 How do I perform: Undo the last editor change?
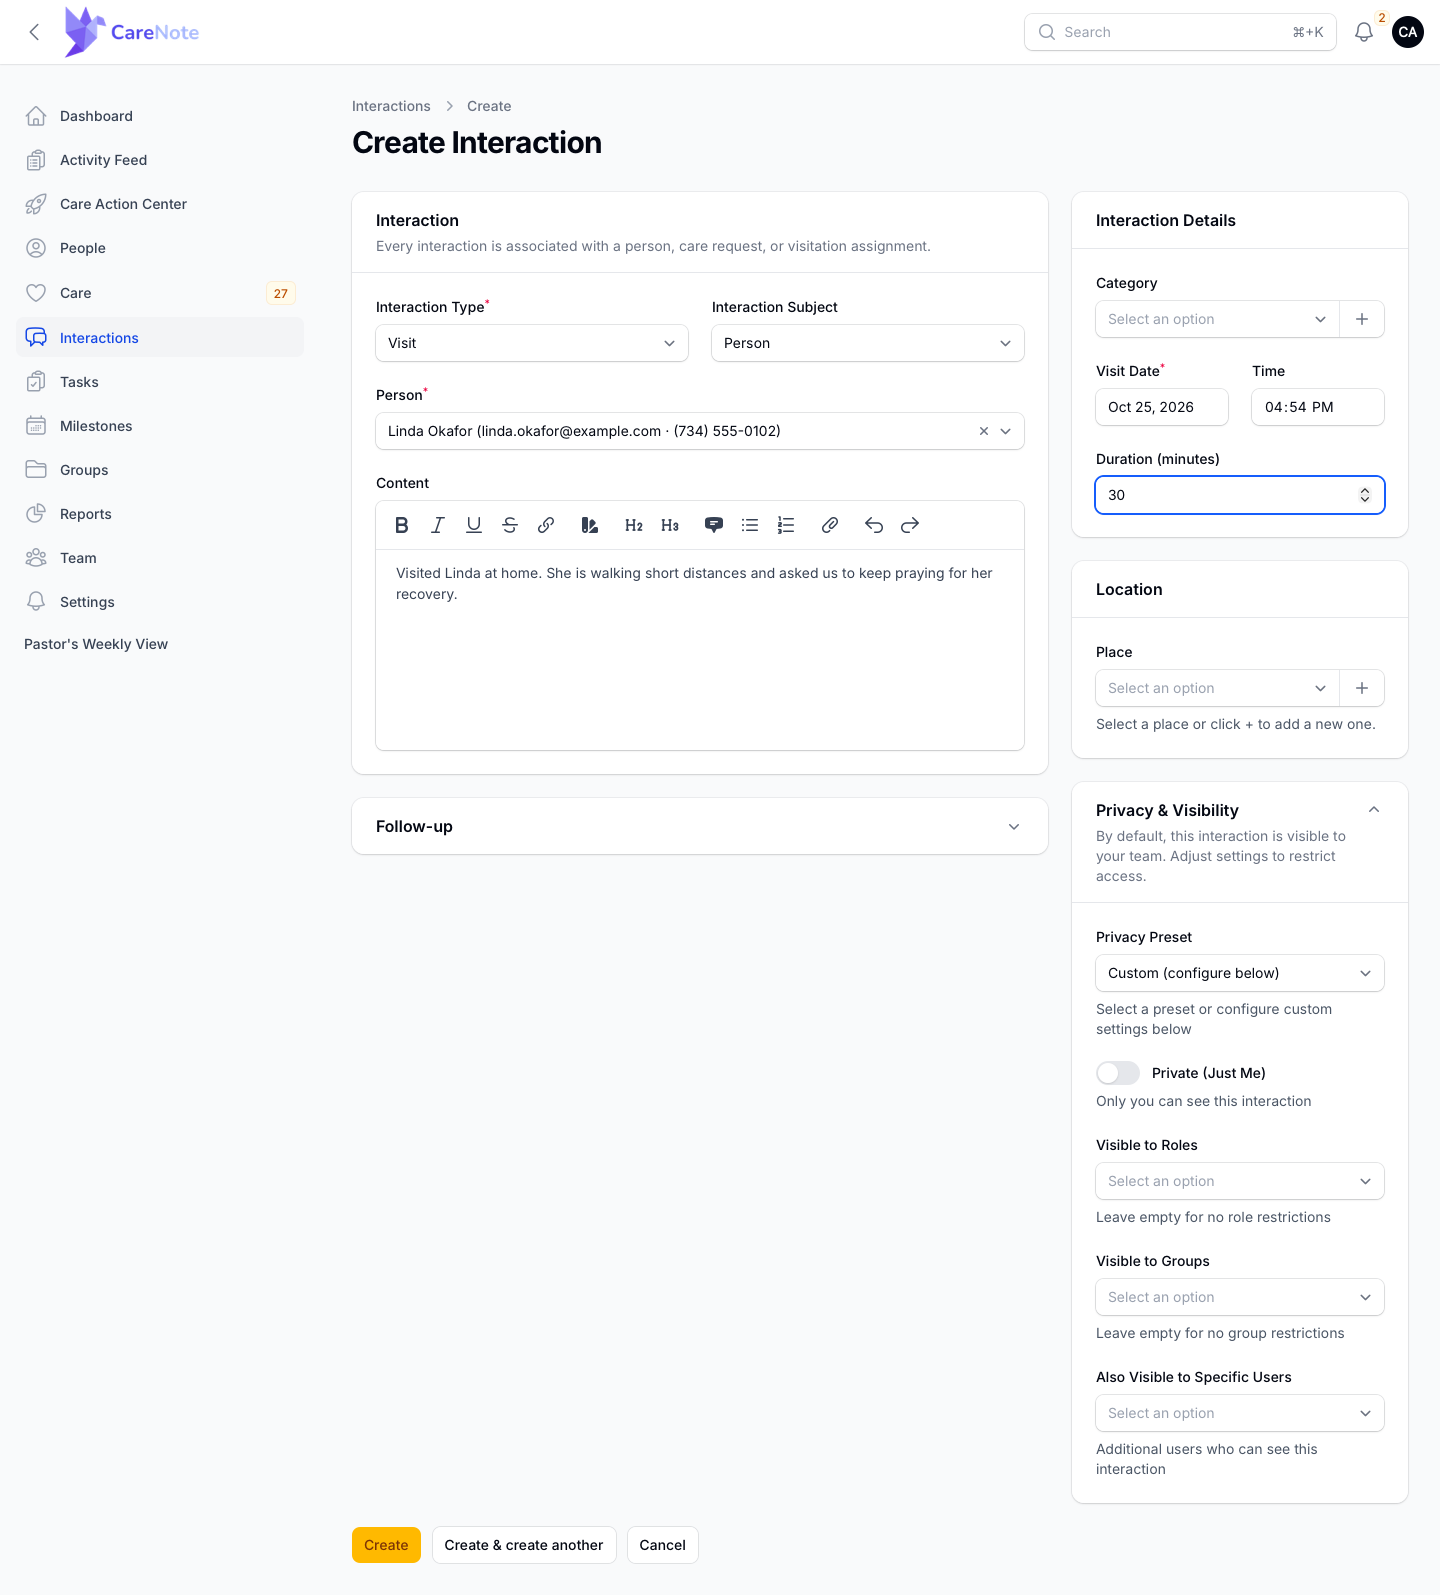(874, 525)
